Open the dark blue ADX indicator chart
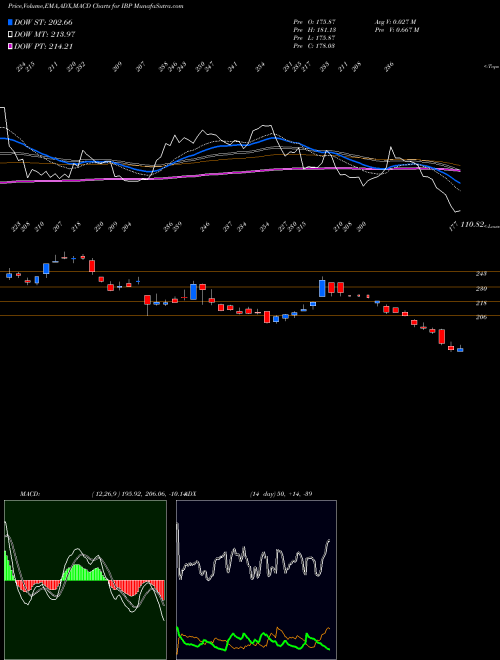The width and height of the screenshot is (500, 660). click(256, 580)
